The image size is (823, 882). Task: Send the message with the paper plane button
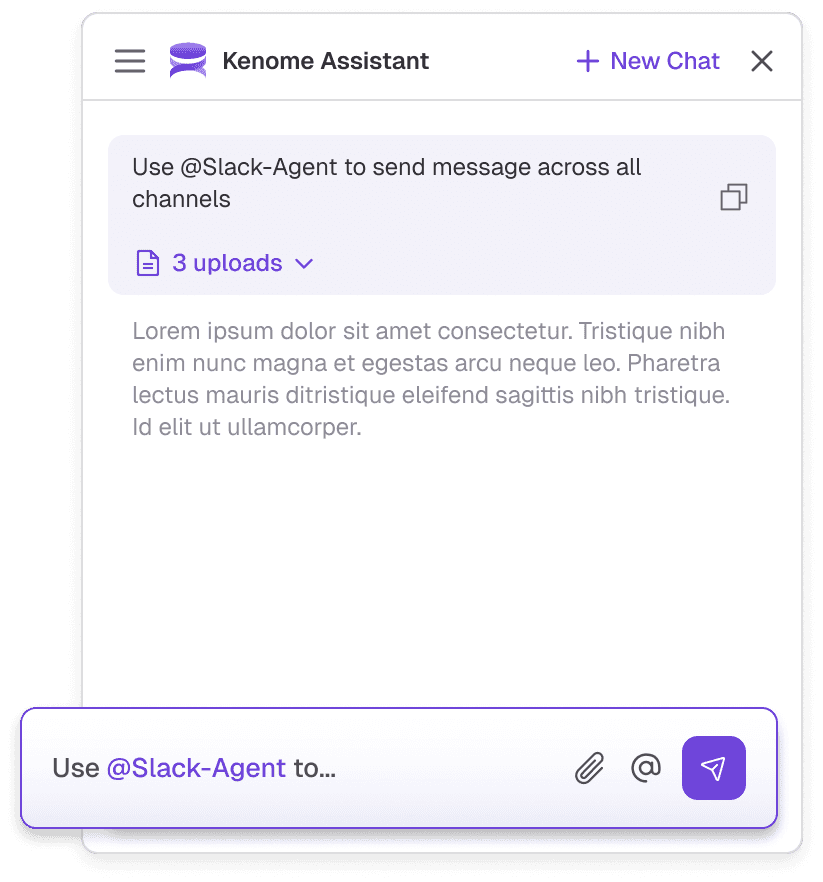[x=713, y=768]
